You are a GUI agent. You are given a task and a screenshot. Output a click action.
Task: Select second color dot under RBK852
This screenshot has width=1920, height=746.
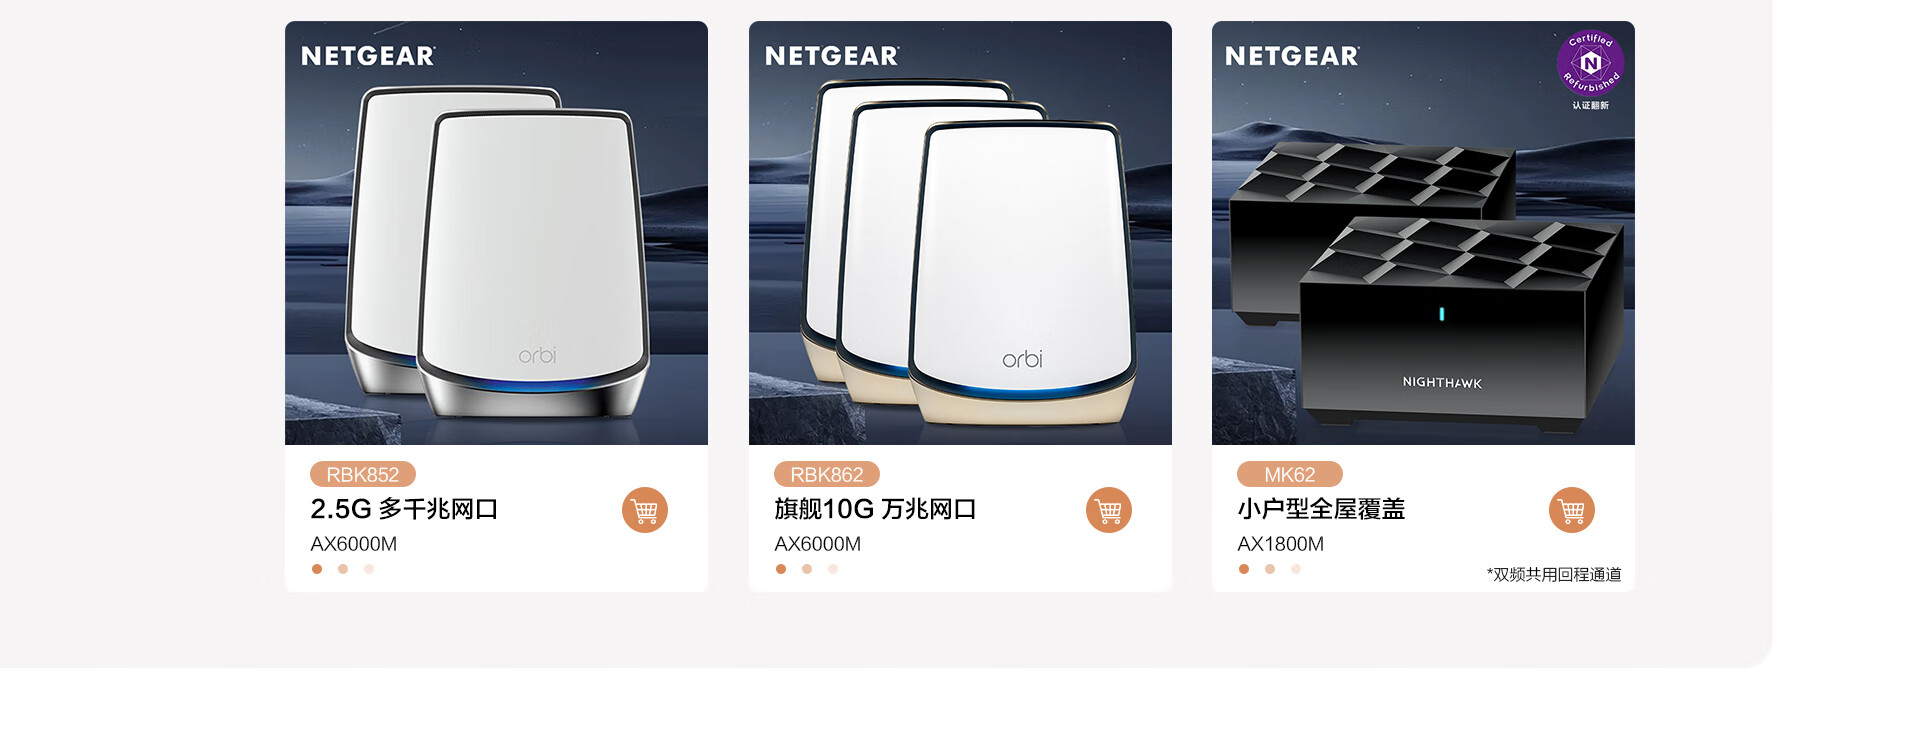coord(343,569)
